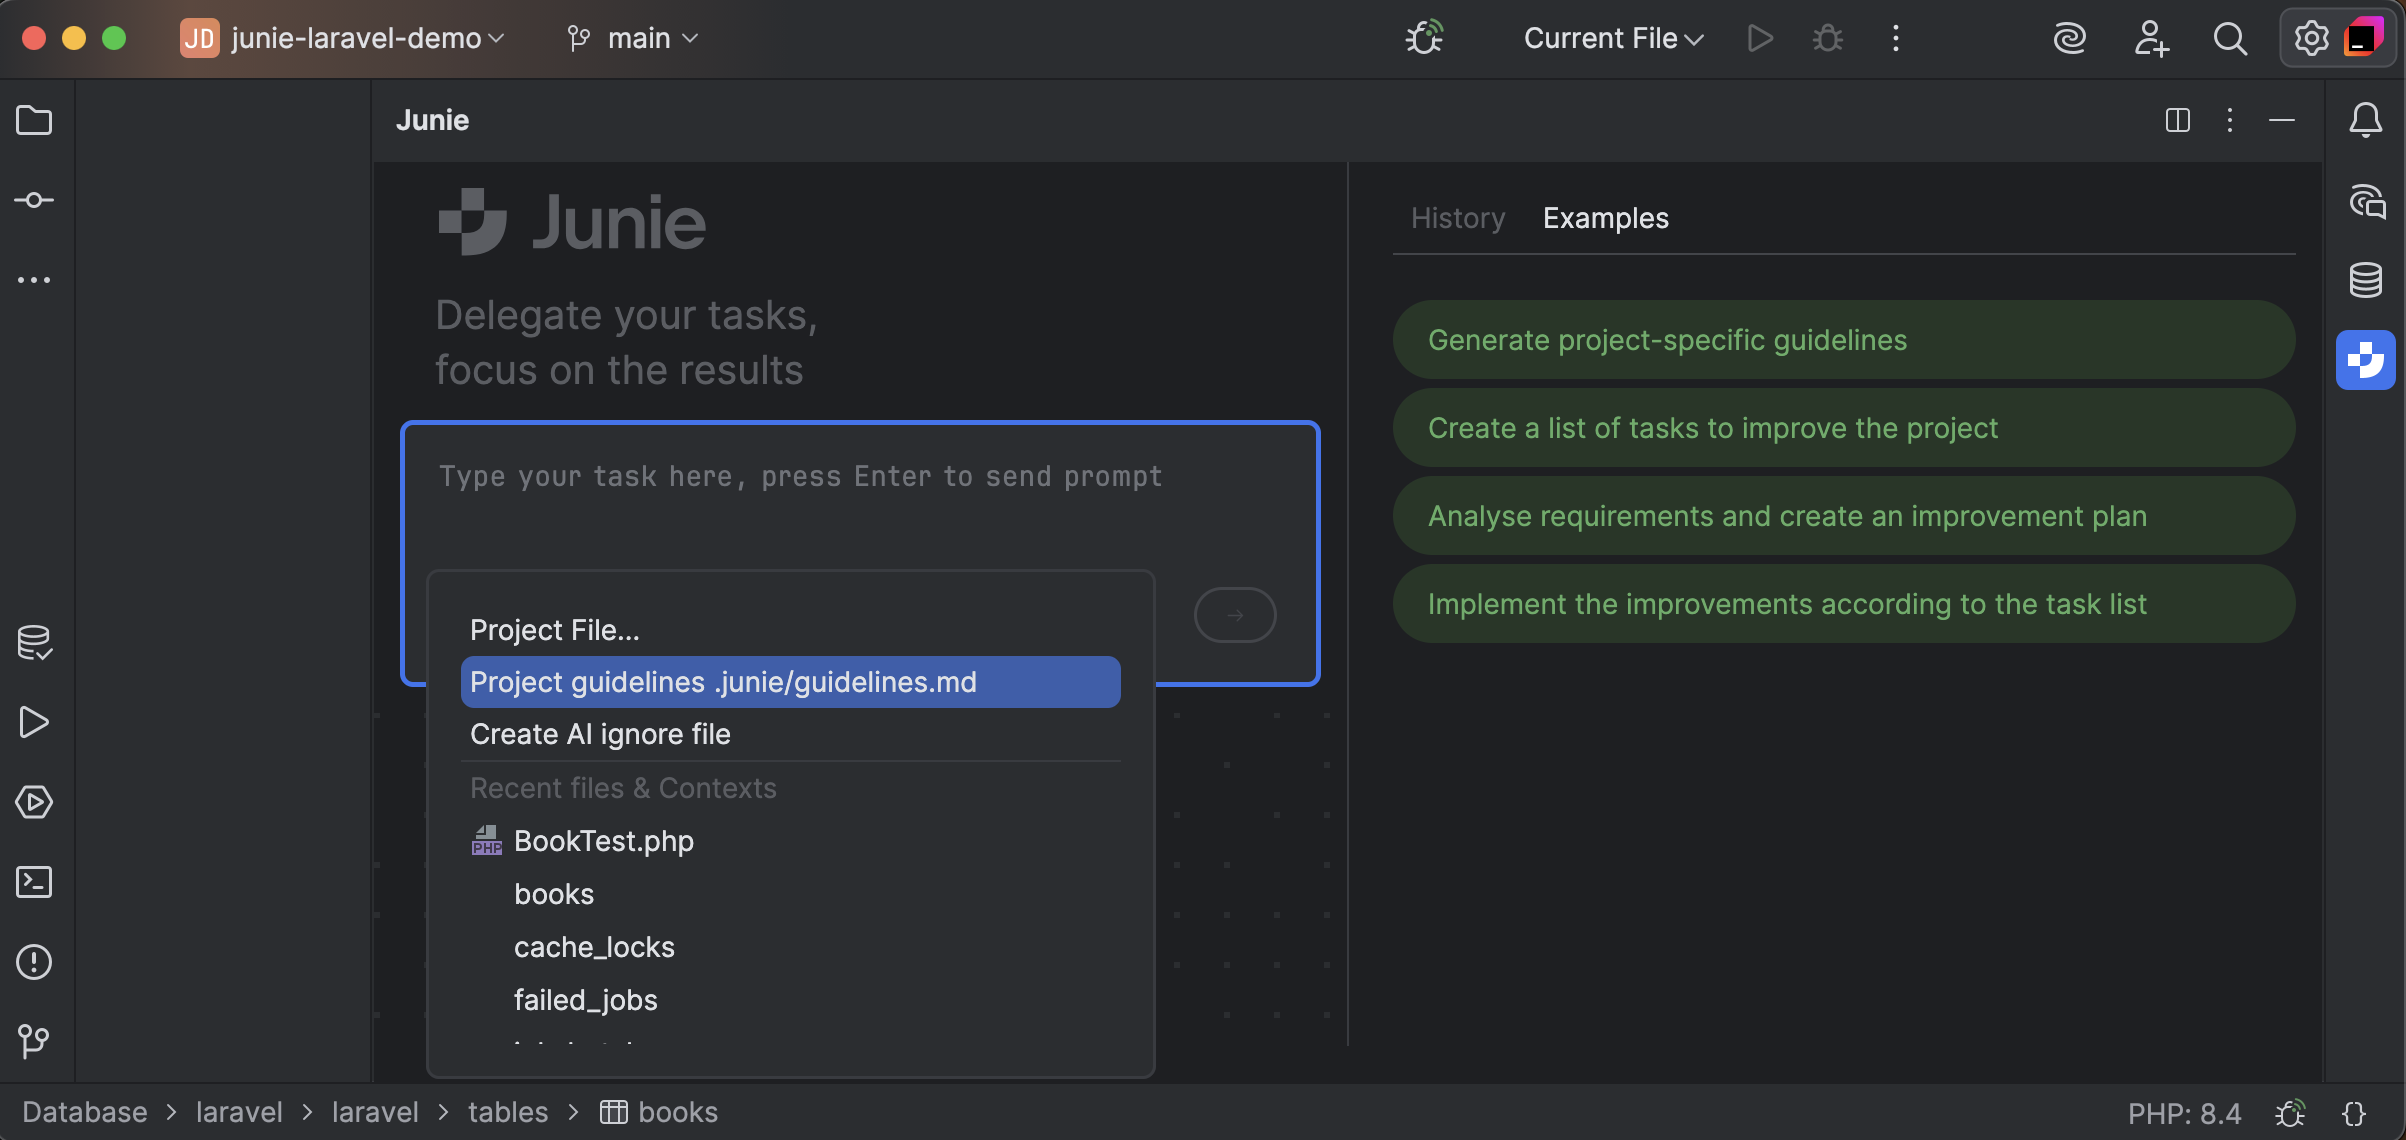Image resolution: width=2406 pixels, height=1140 pixels.
Task: Choose Project File... from the popup
Action: point(790,630)
